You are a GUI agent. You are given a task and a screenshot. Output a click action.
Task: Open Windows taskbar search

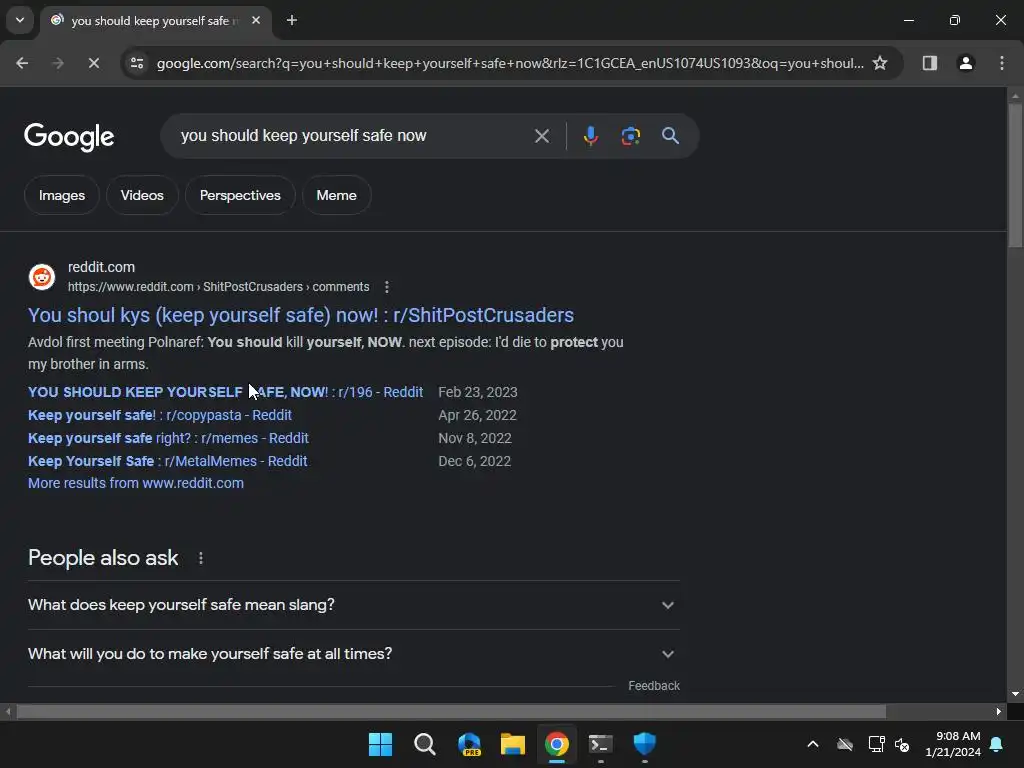[x=424, y=744]
